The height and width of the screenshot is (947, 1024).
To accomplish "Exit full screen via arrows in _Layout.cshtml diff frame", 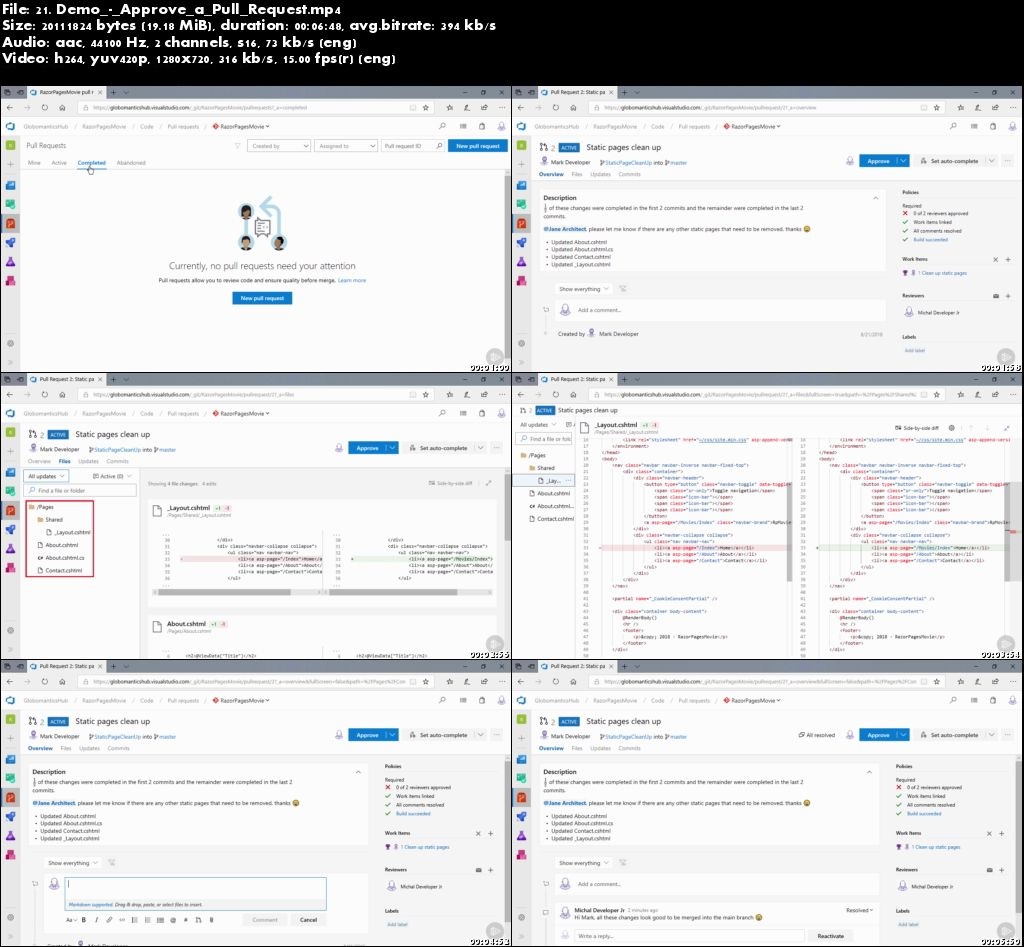I will click(1006, 428).
